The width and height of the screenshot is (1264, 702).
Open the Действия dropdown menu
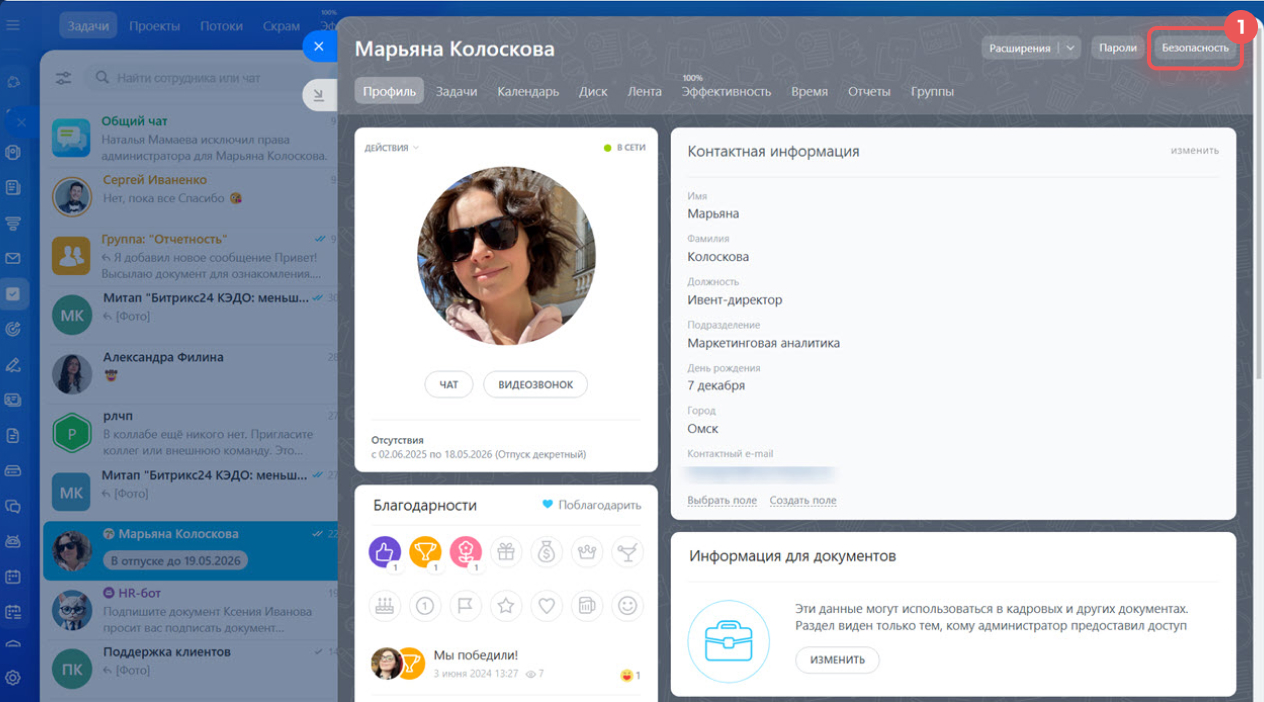[392, 148]
